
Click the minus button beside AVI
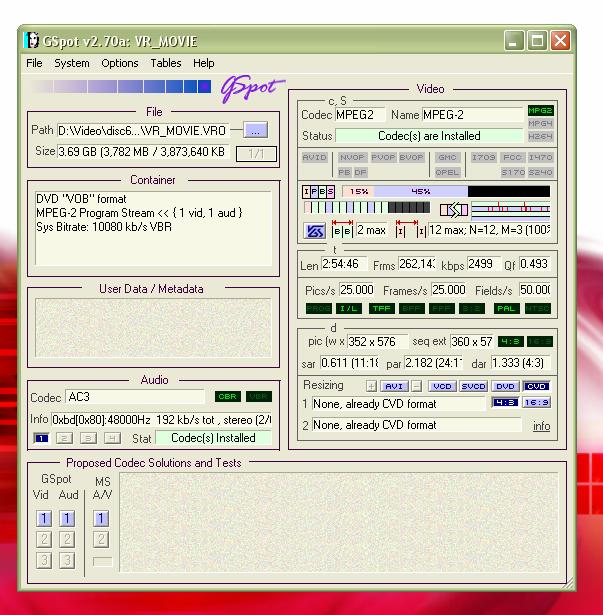pyautogui.click(x=416, y=386)
